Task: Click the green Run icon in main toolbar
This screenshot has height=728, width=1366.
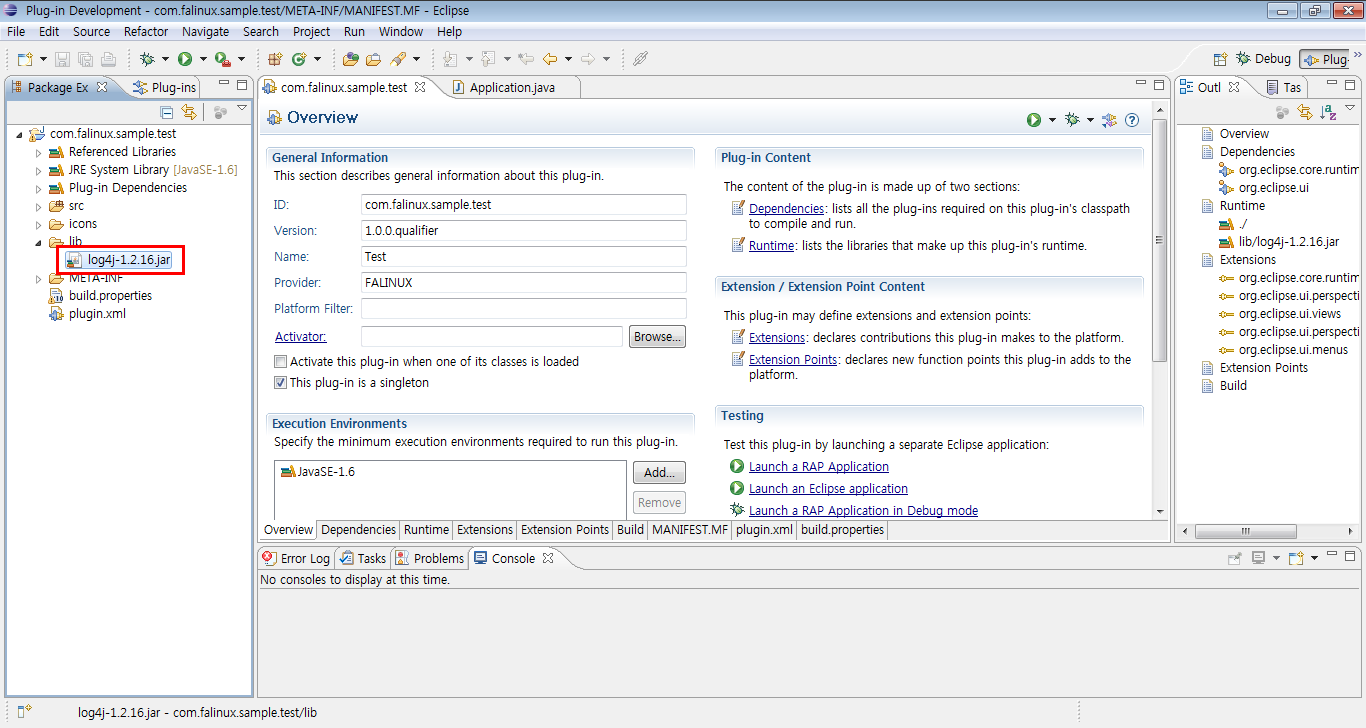Action: [x=185, y=59]
